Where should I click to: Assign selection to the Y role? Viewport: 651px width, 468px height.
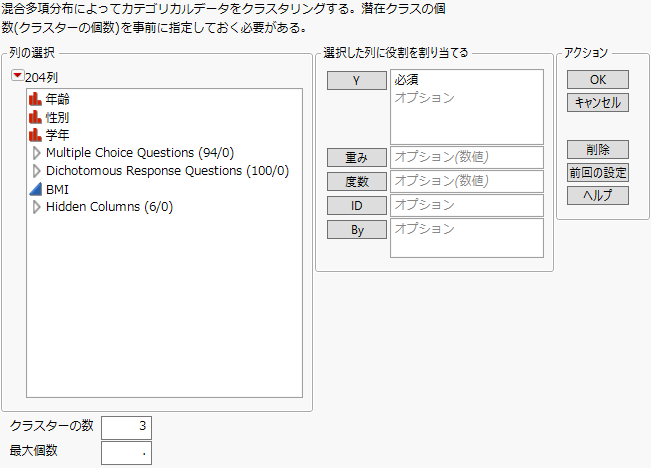tap(356, 80)
